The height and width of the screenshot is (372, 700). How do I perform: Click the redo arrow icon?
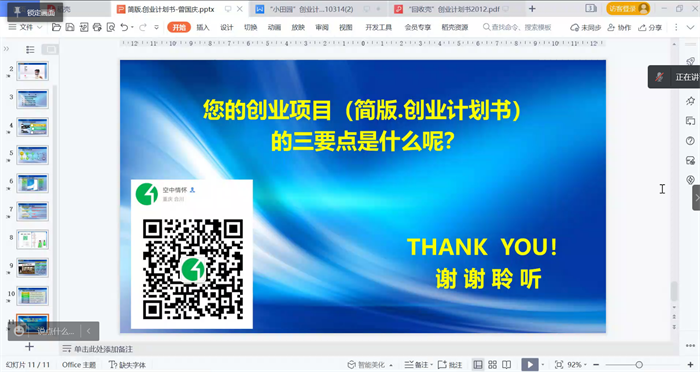[143, 28]
